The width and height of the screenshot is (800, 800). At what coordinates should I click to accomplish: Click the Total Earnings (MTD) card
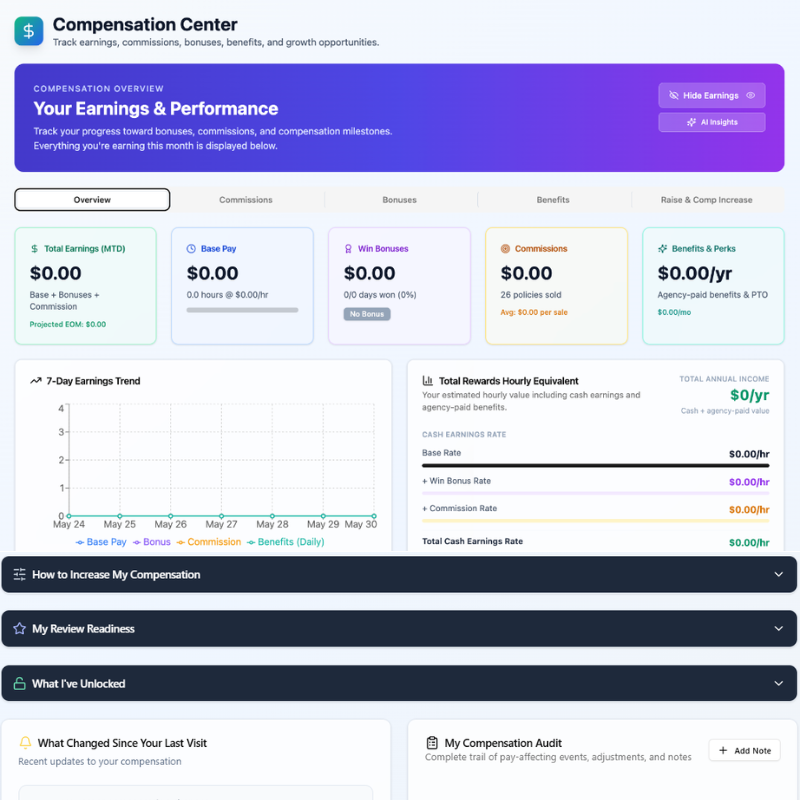[x=86, y=286]
